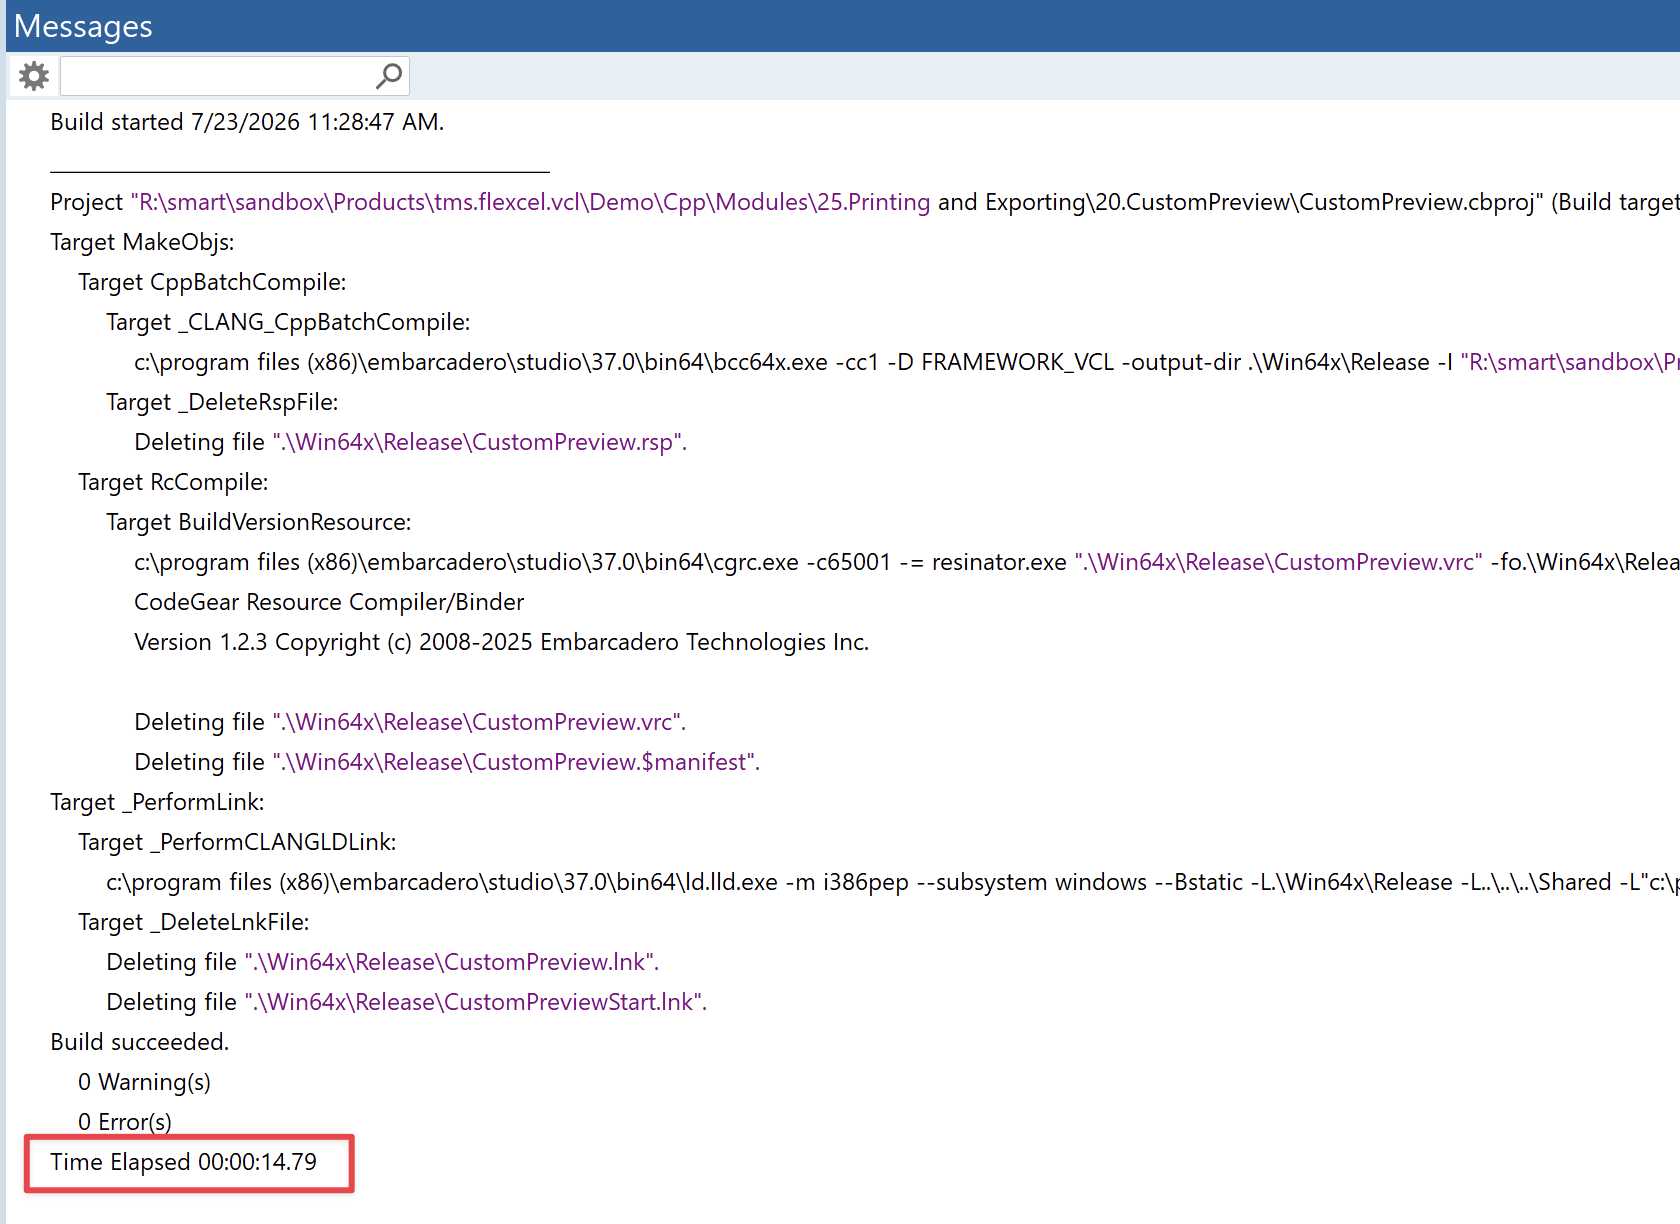1680x1224 pixels.
Task: Open the CustomPreview.$manifest file link
Action: tap(516, 762)
